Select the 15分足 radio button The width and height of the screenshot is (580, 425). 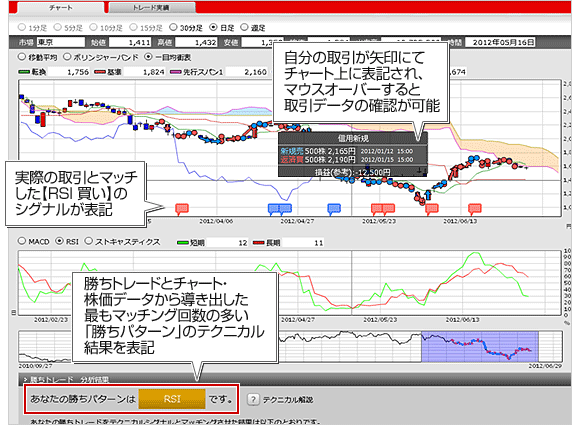[133, 27]
